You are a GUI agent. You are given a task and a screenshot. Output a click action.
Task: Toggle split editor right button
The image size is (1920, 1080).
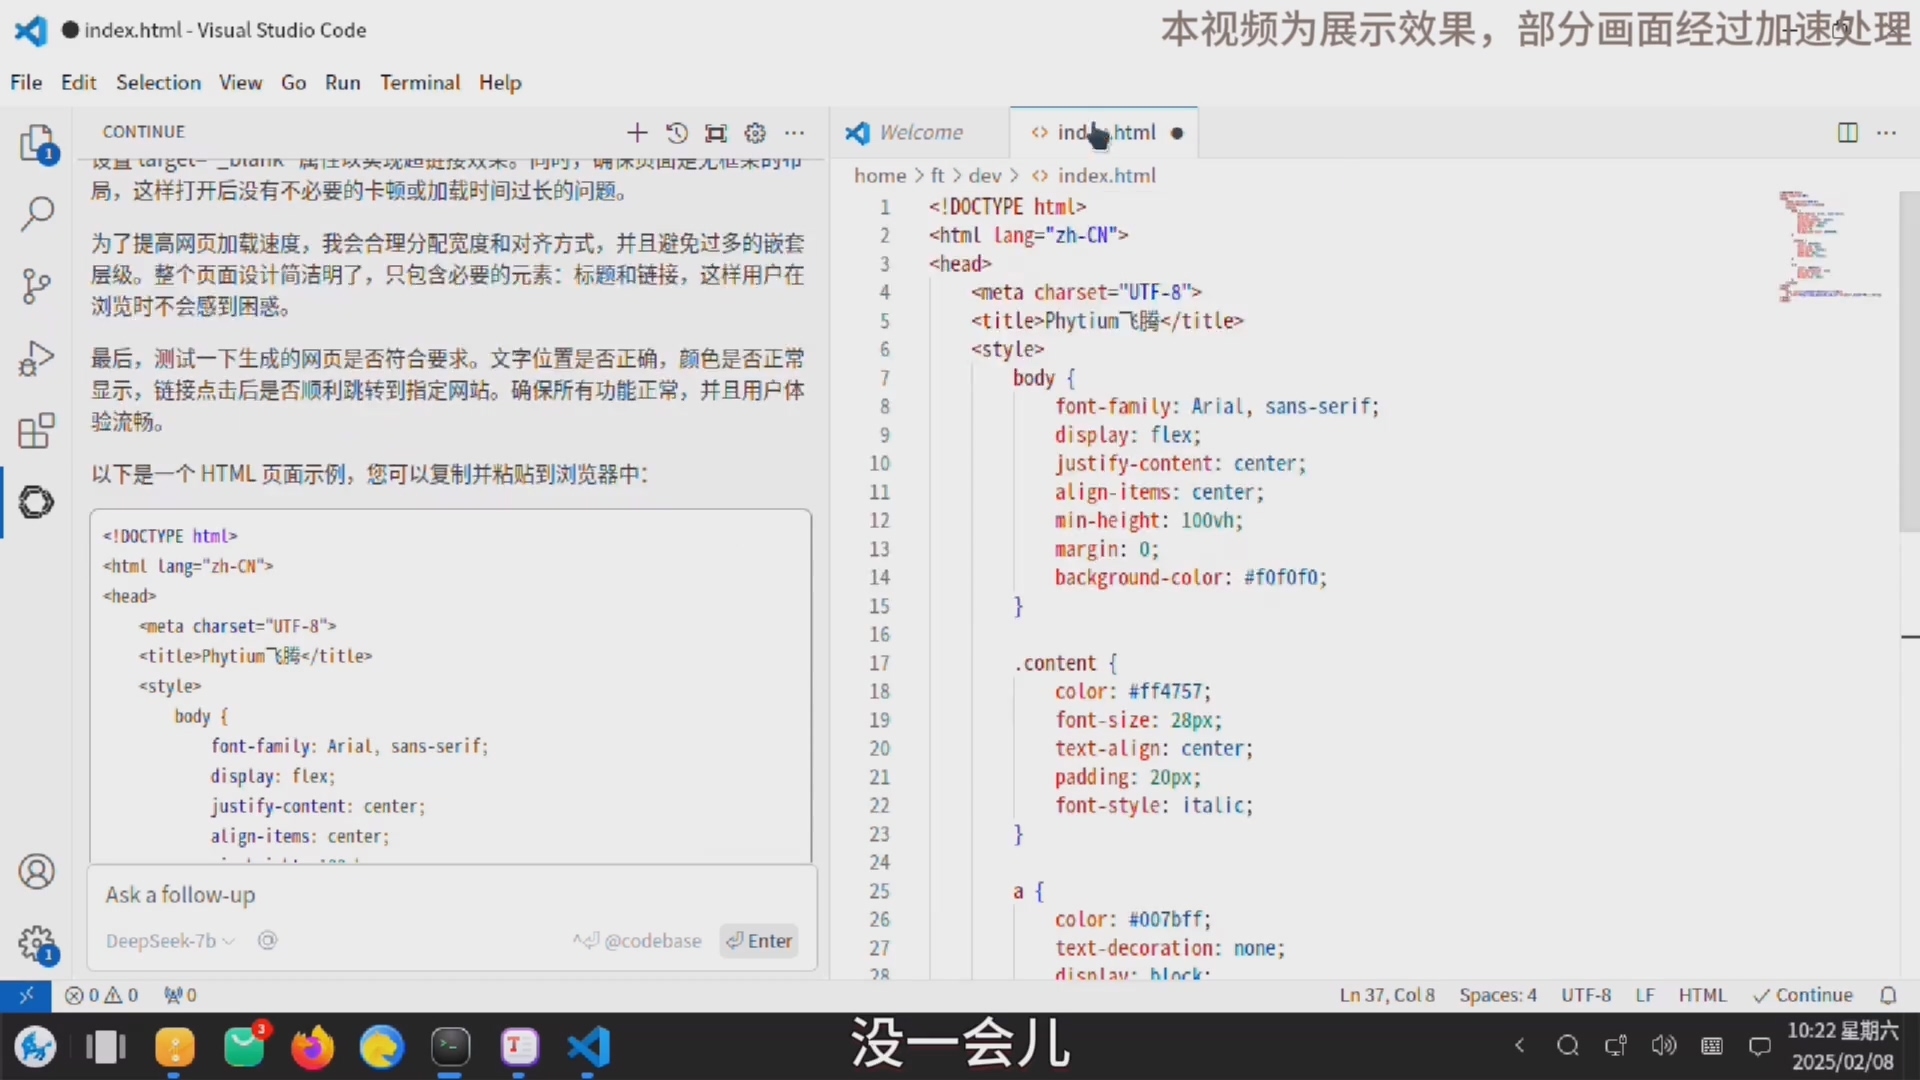1847,133
